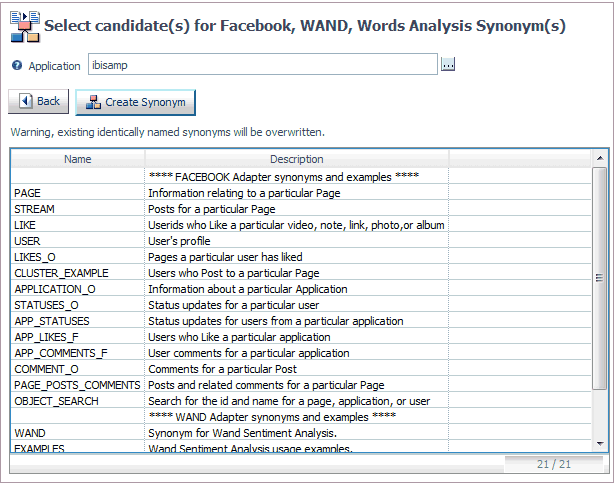Click 'Synonym for Wand Sentiment Analysis.' cell
Viewport: 614px width, 484px height.
pos(242,433)
